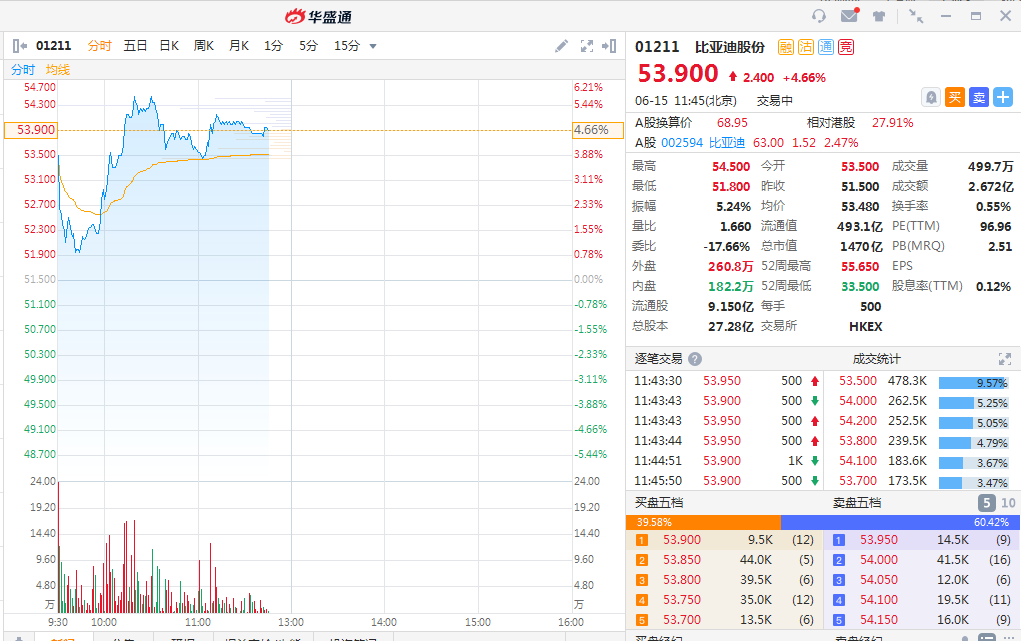Screen dimensions: 1021x641
Task: Click bid level 4 price 53.750
Action: point(682,600)
